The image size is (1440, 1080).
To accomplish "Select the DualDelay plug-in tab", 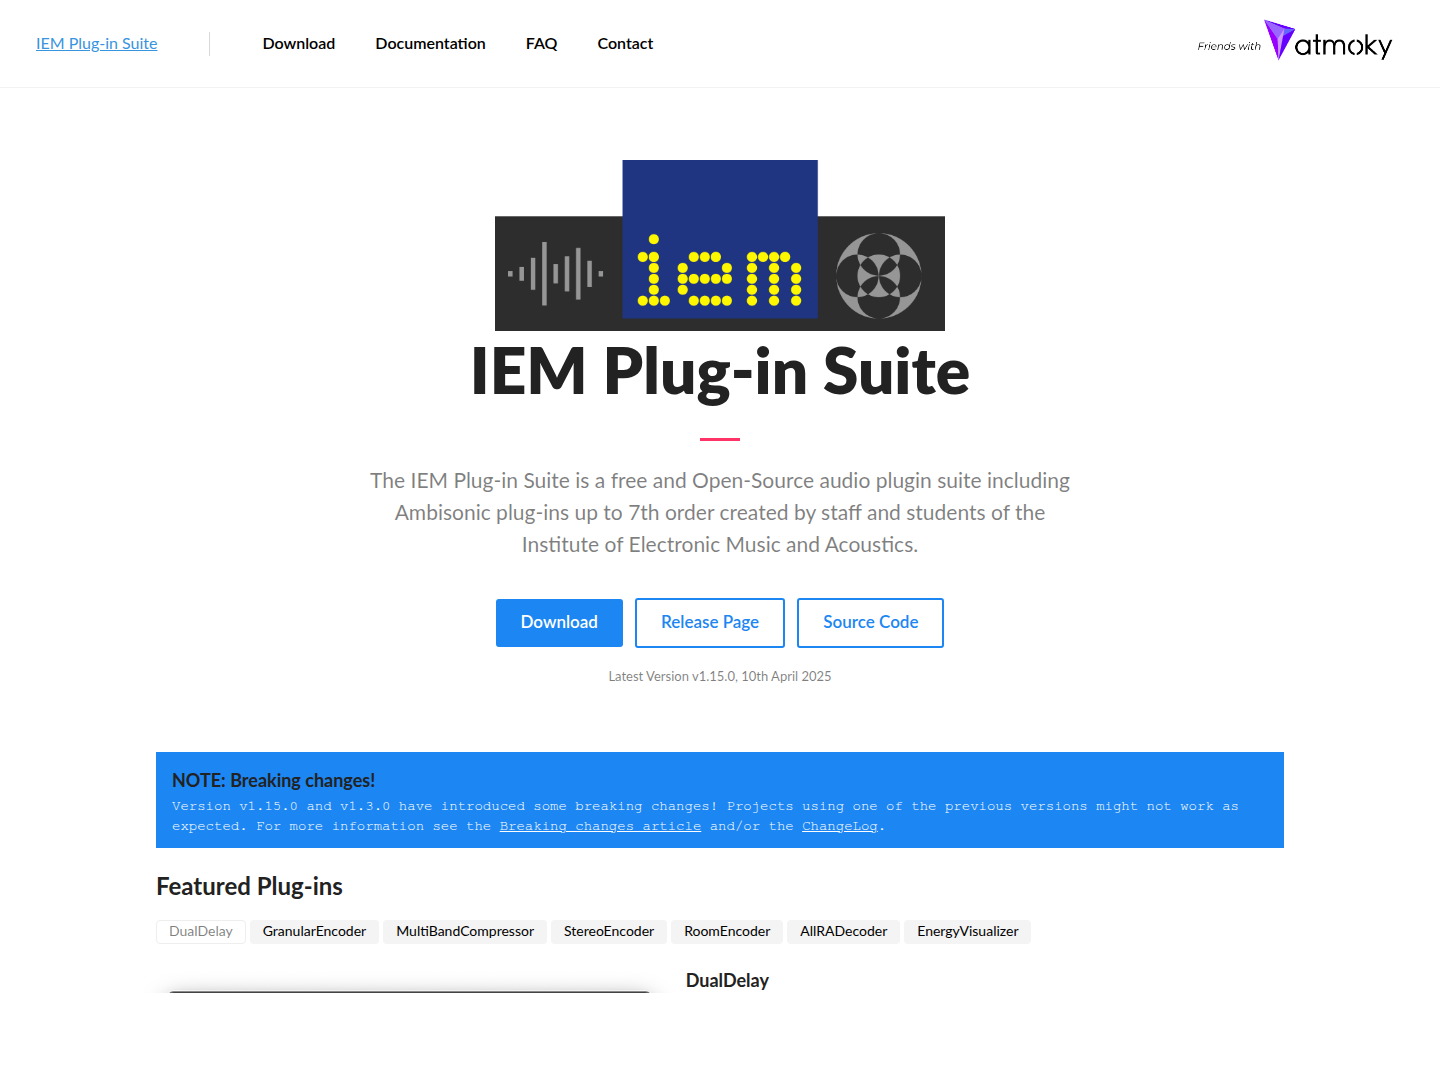I will point(201,931).
